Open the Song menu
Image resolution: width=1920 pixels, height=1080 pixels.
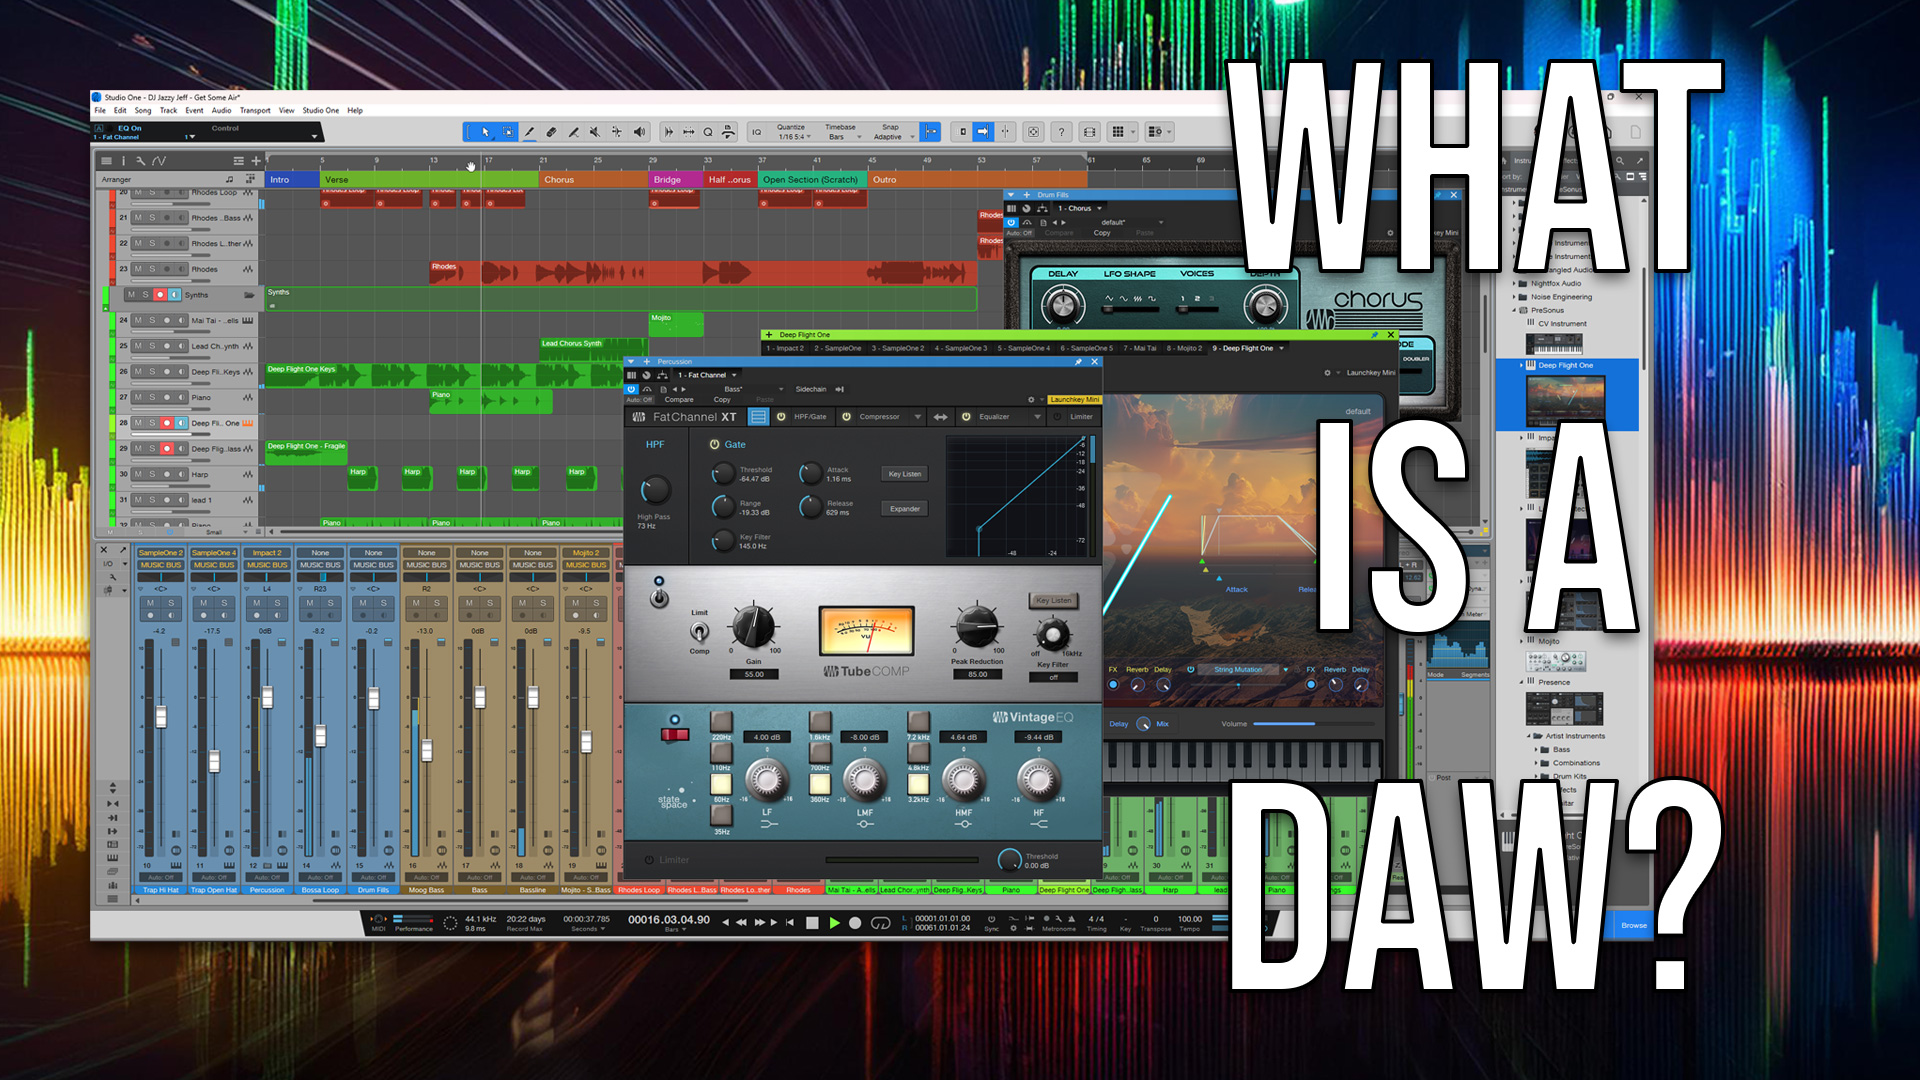(143, 111)
